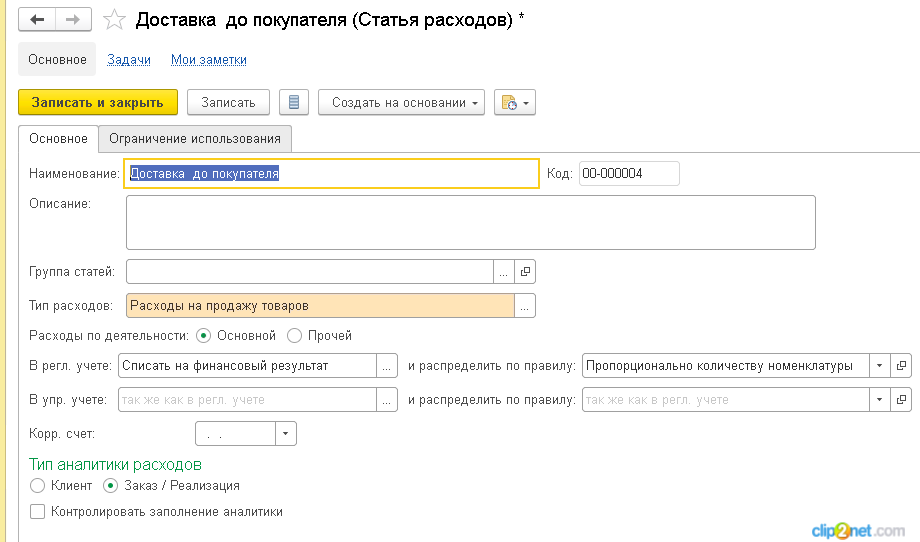This screenshot has height=542, width=920.
Task: Enable Контролировать заполнение аналитики checkbox
Action: click(x=38, y=511)
